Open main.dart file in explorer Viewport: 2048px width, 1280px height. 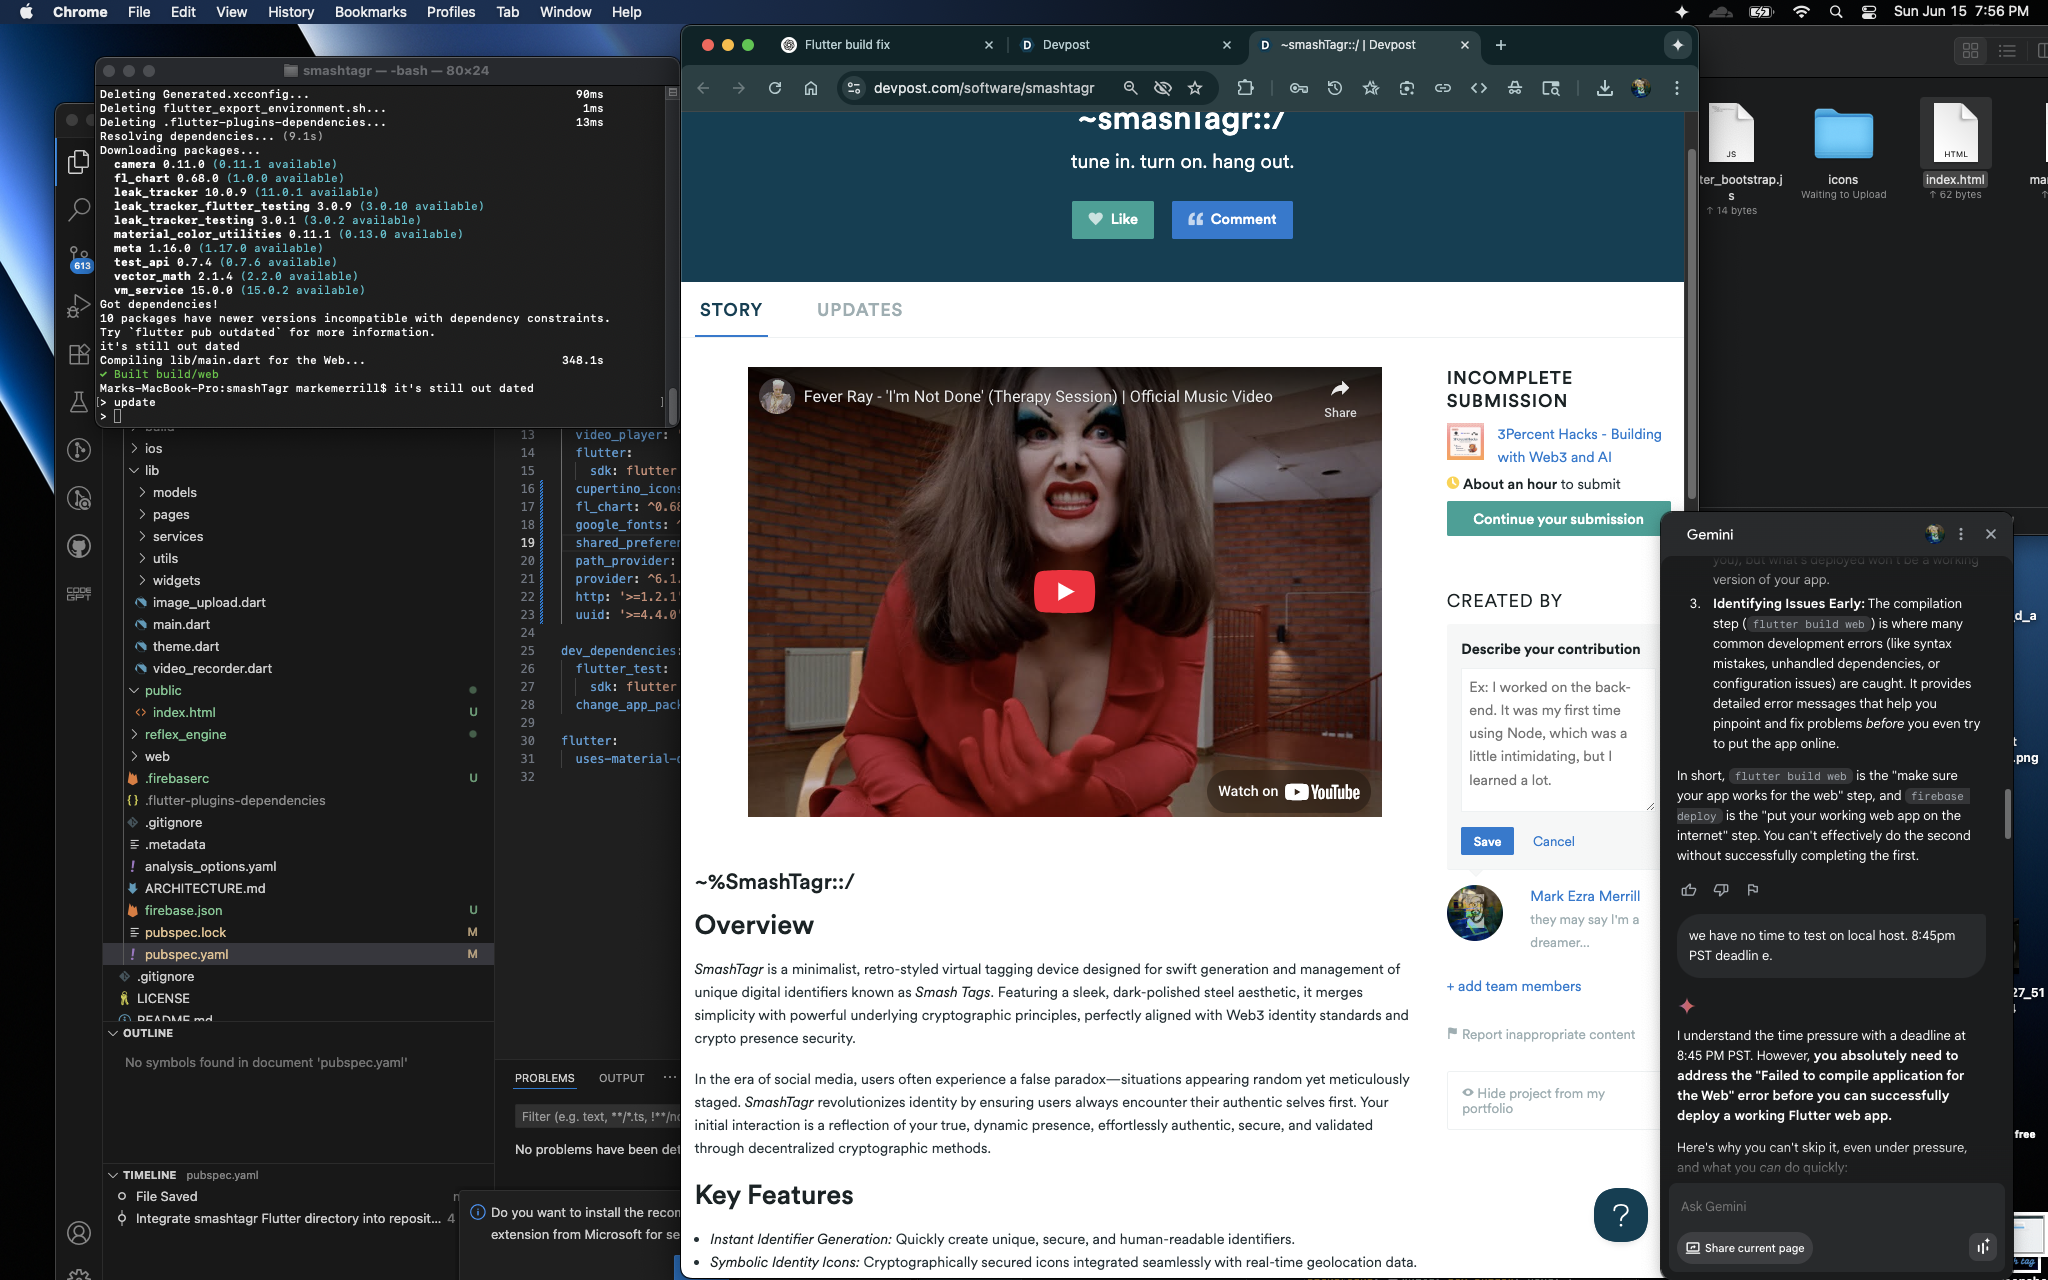click(x=181, y=624)
